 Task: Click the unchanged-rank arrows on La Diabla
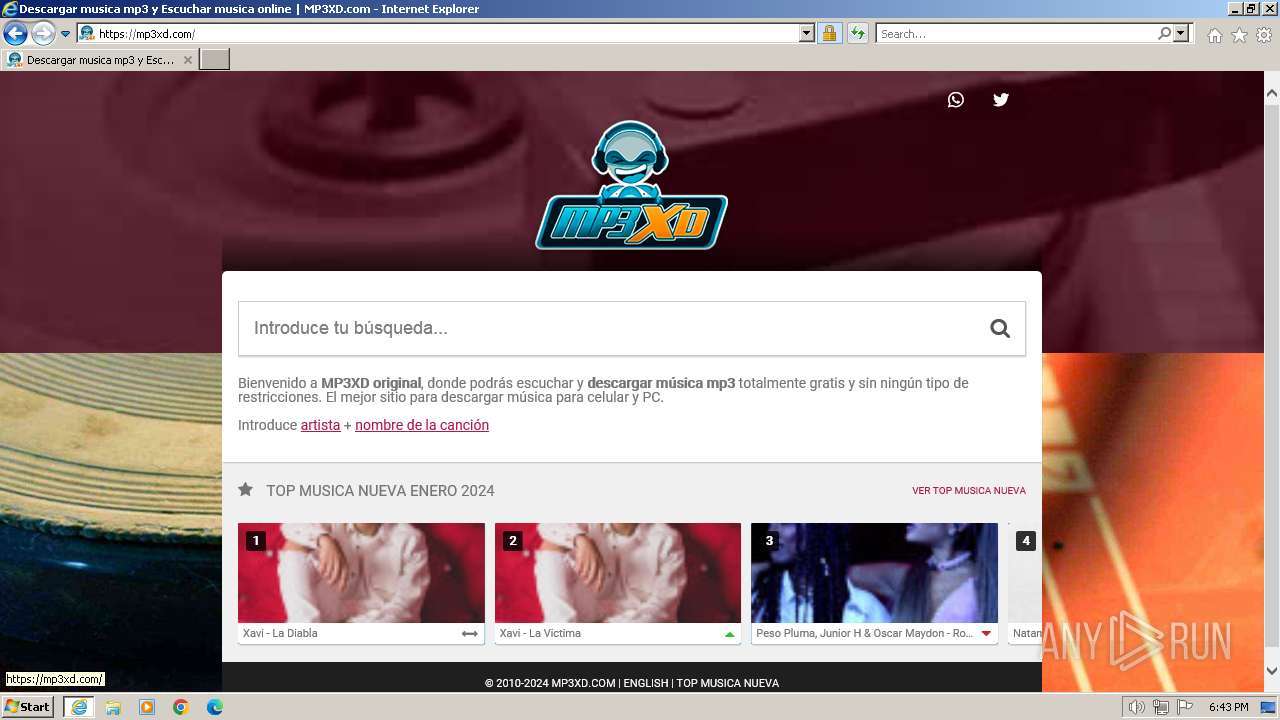click(x=470, y=634)
